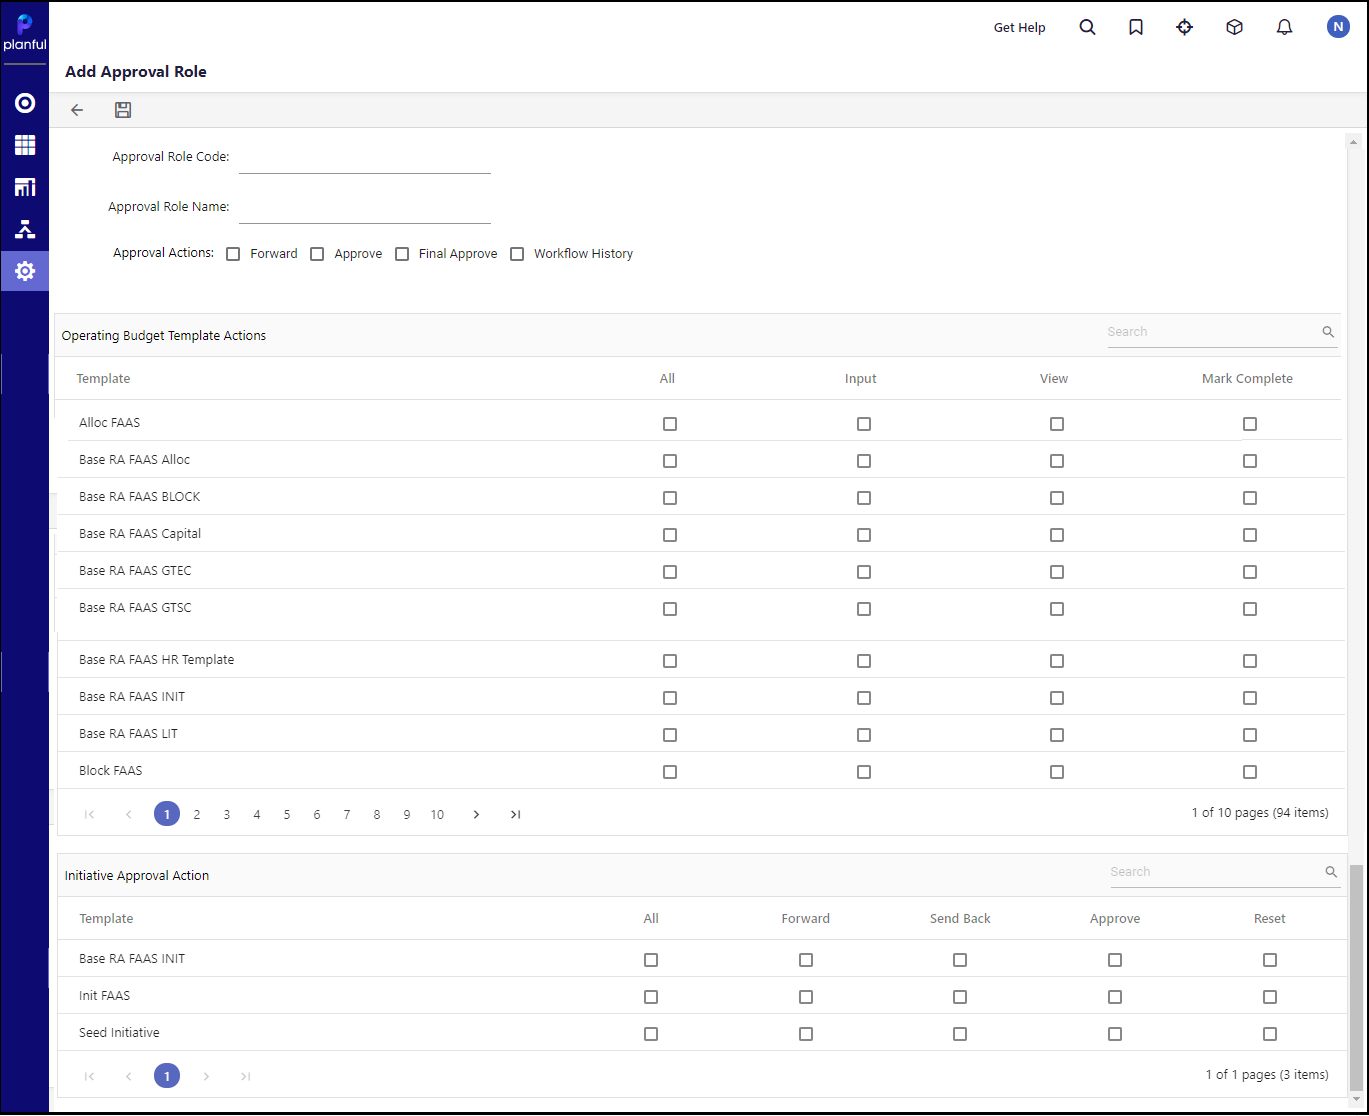Click the back arrow icon
1369x1116 pixels.
tap(77, 110)
